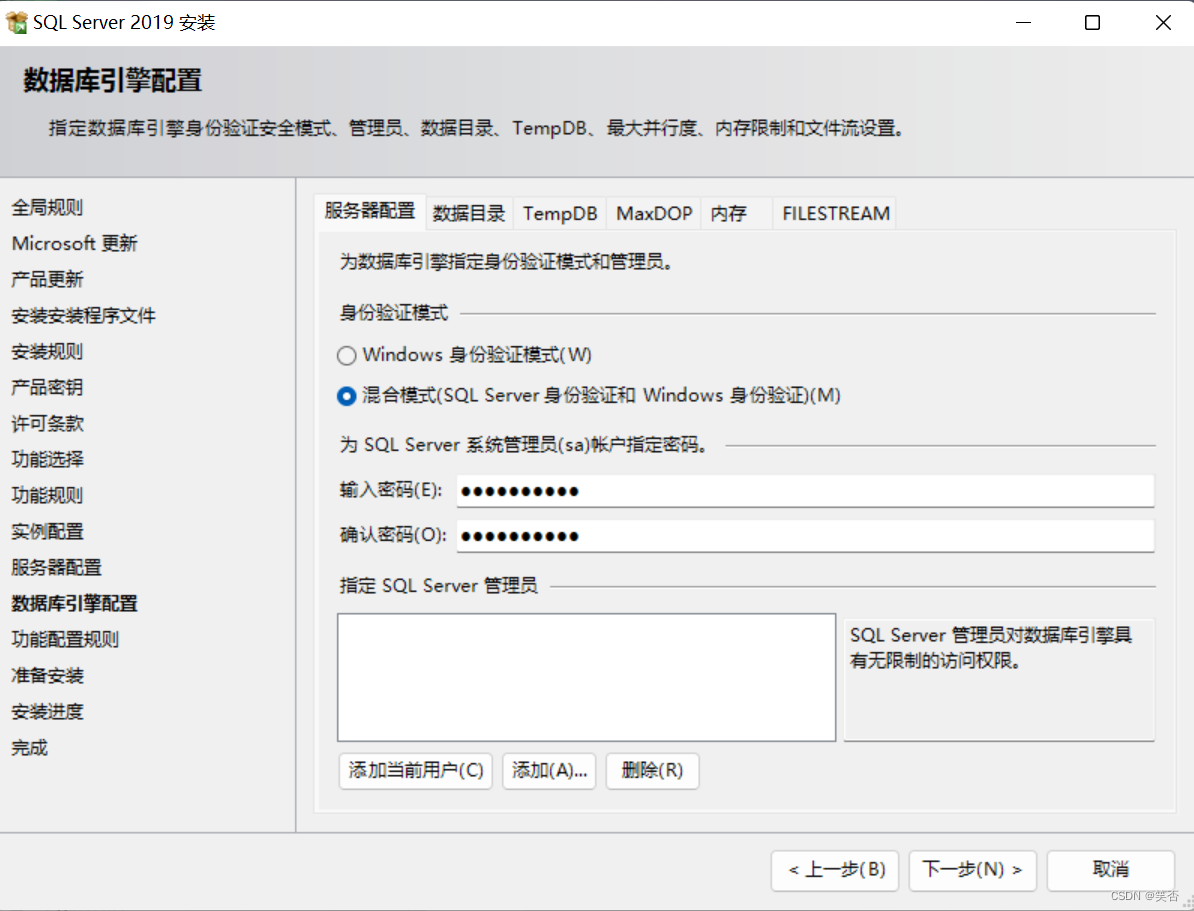Click the 添加(A)... button
Viewport: 1194px width, 911px height.
point(549,771)
